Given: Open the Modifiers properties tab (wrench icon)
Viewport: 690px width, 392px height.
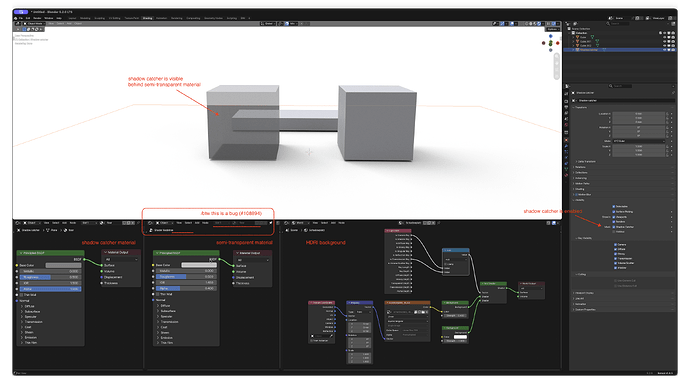Looking at the screenshot, I should coord(566,146).
